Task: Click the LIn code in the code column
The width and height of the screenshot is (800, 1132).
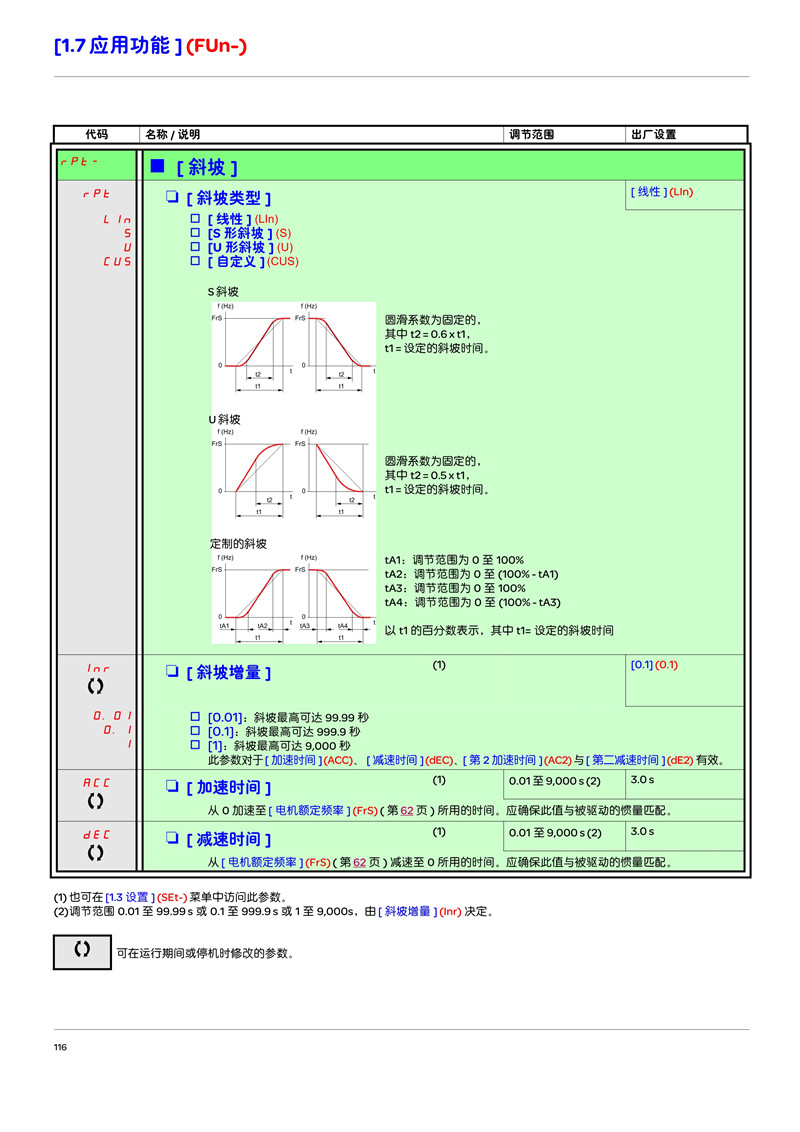Action: pos(117,219)
